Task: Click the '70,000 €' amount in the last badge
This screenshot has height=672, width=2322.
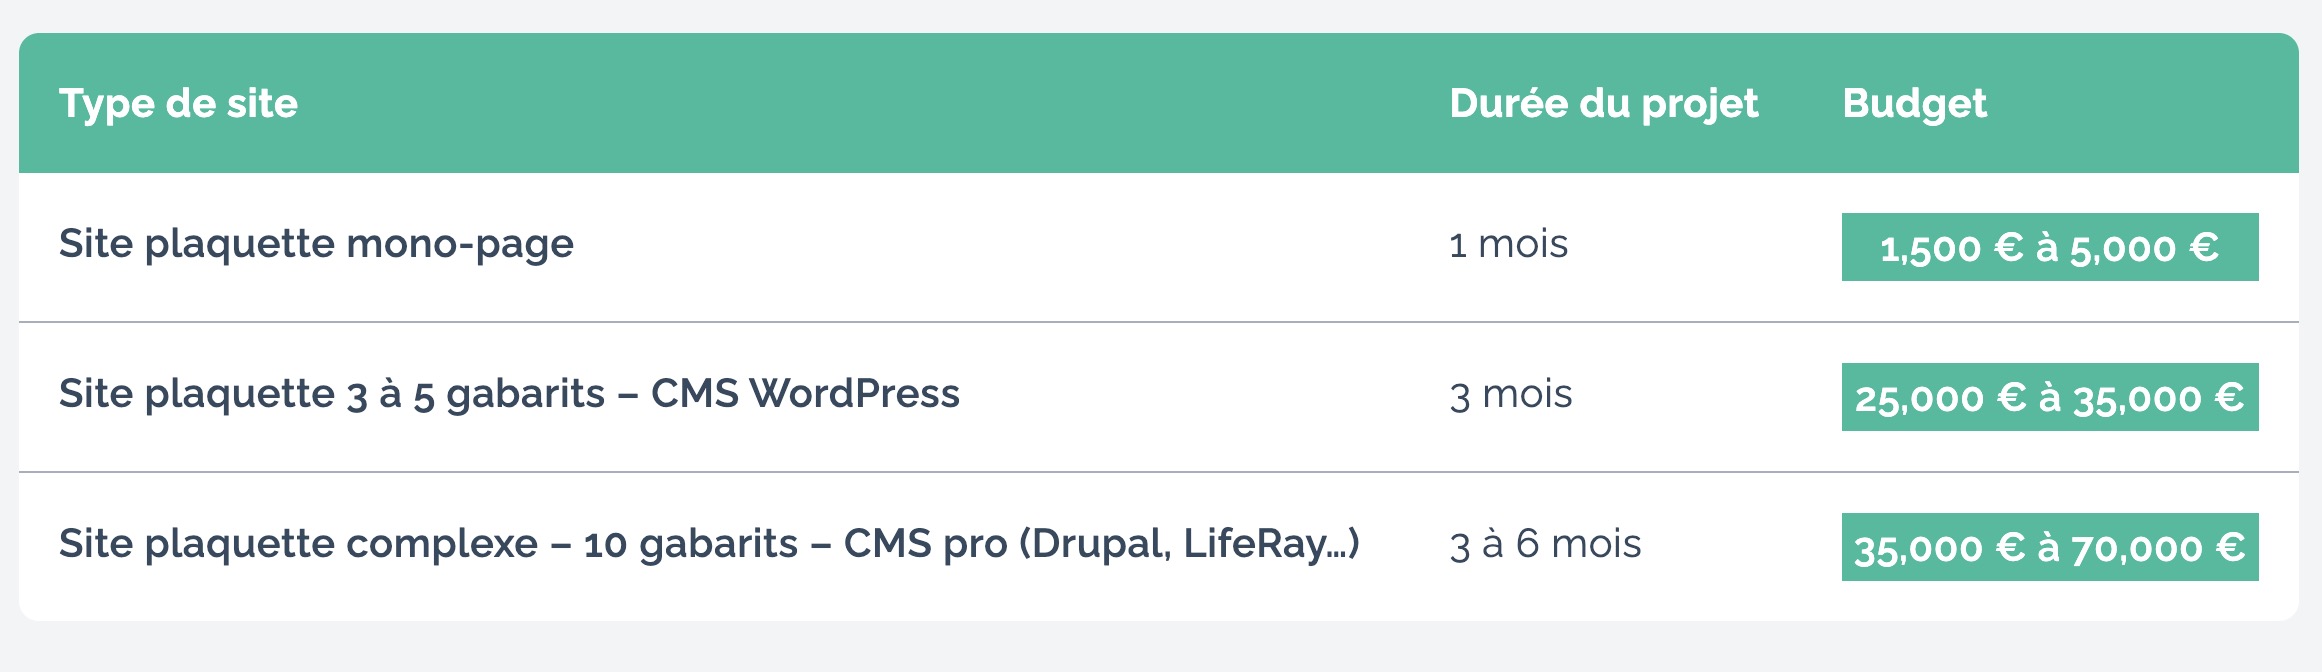Action: pos(2157,548)
